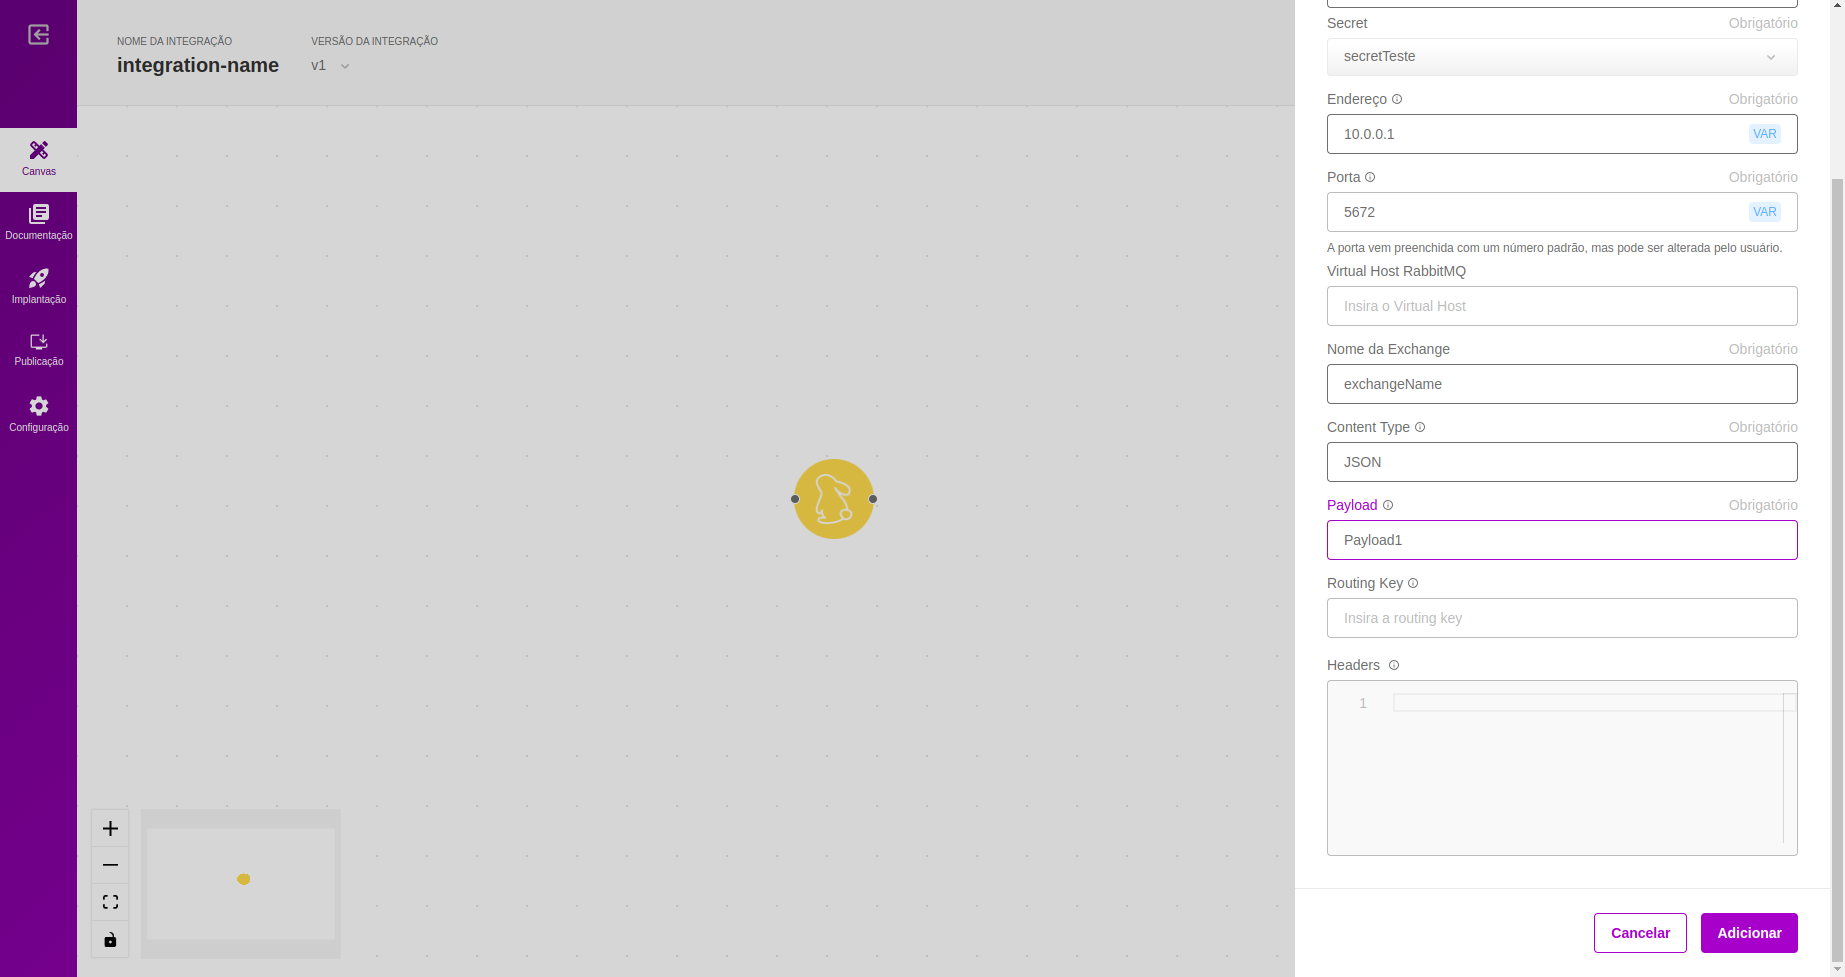1845x977 pixels.
Task: Toggle the canvas lock icon
Action: 110,939
